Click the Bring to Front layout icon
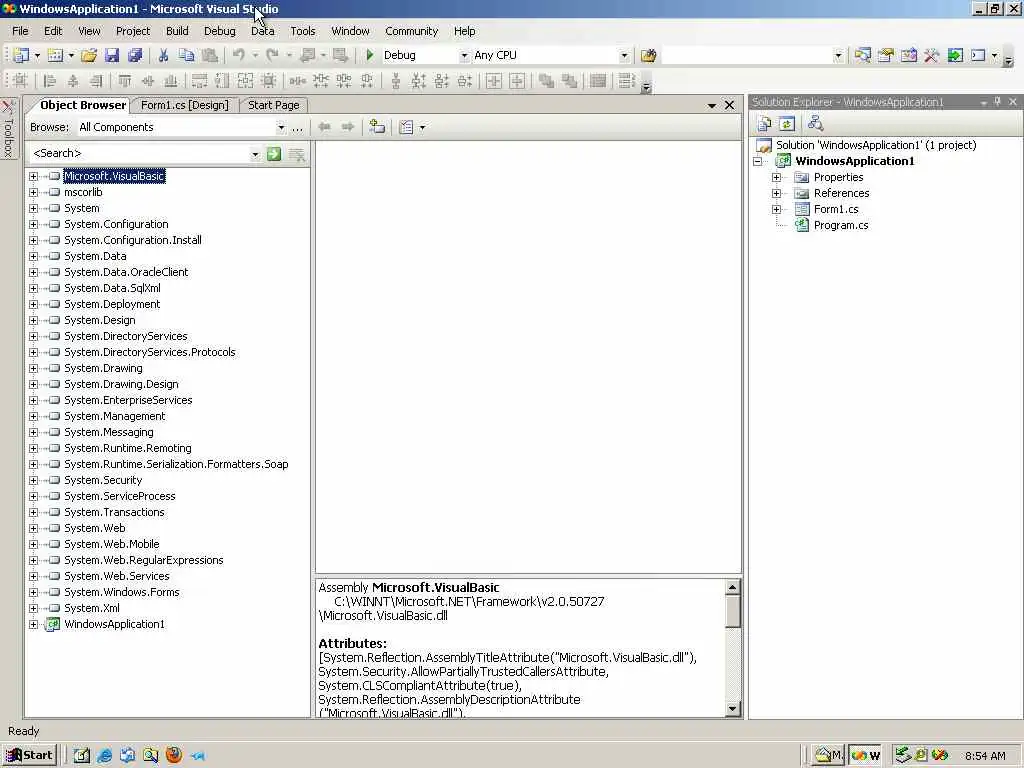 tap(546, 81)
